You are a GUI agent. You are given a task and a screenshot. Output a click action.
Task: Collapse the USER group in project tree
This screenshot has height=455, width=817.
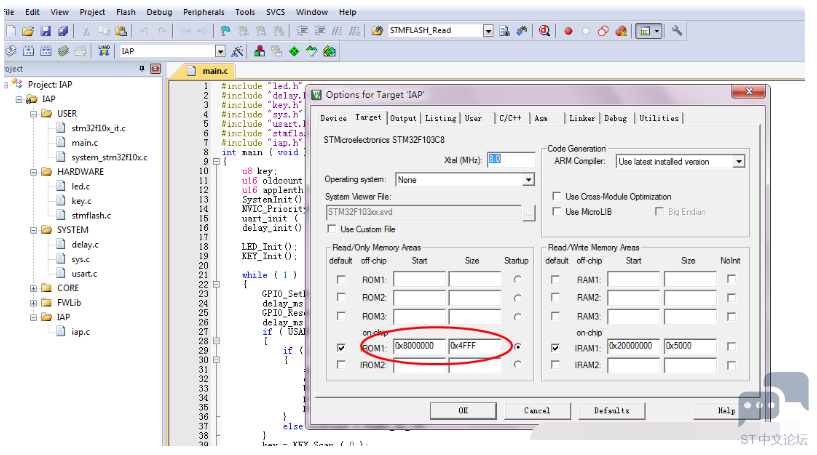[33, 114]
